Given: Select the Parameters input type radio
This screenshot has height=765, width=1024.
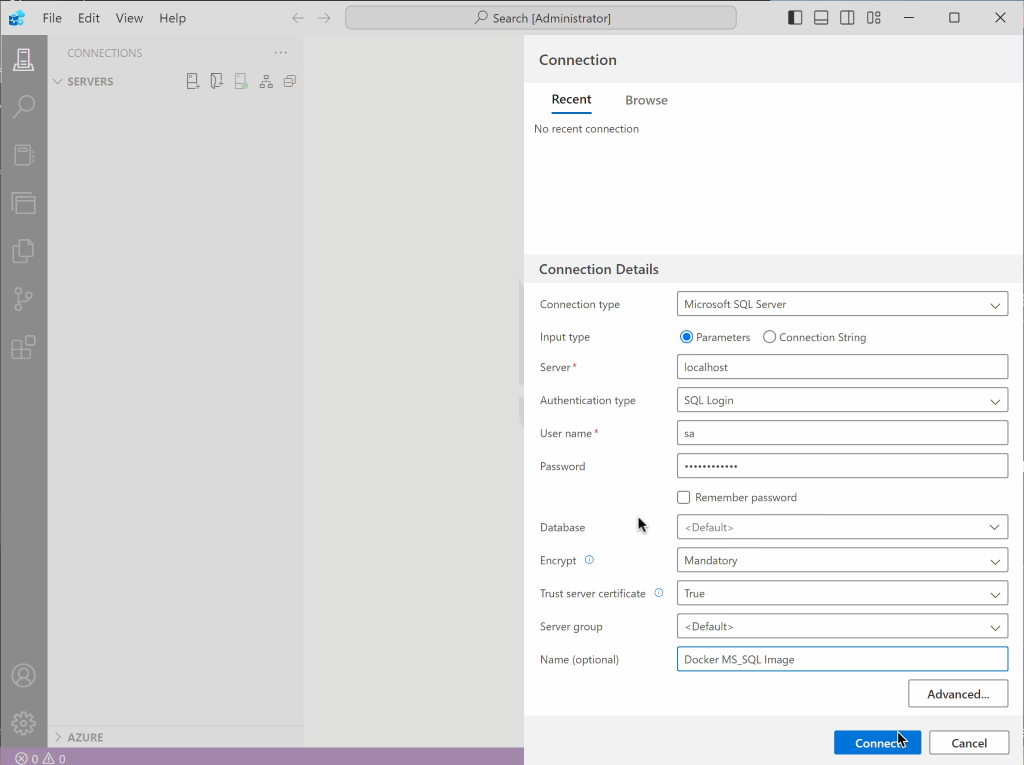Looking at the screenshot, I should click(x=686, y=337).
